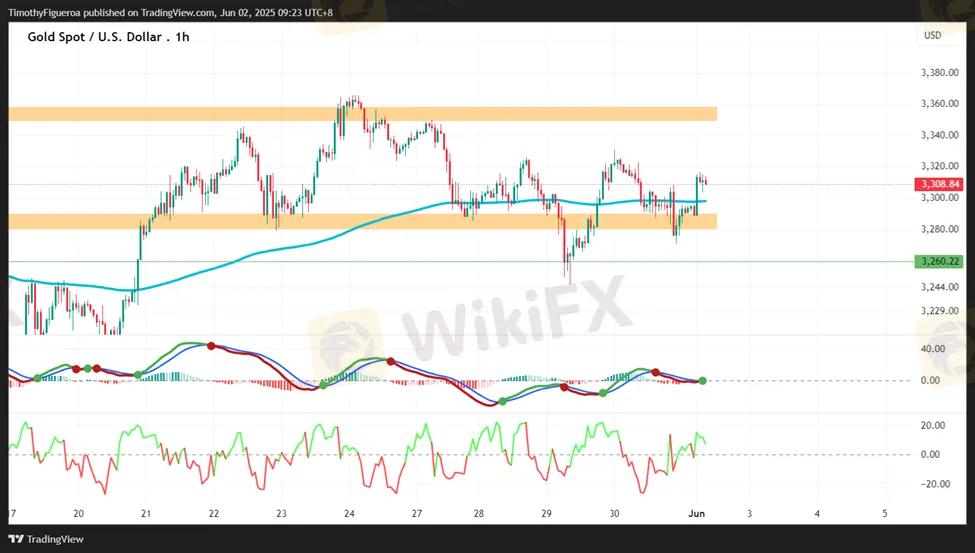975x553 pixels.
Task: Click the 40.00 label on MACD scale
Action: coord(930,349)
